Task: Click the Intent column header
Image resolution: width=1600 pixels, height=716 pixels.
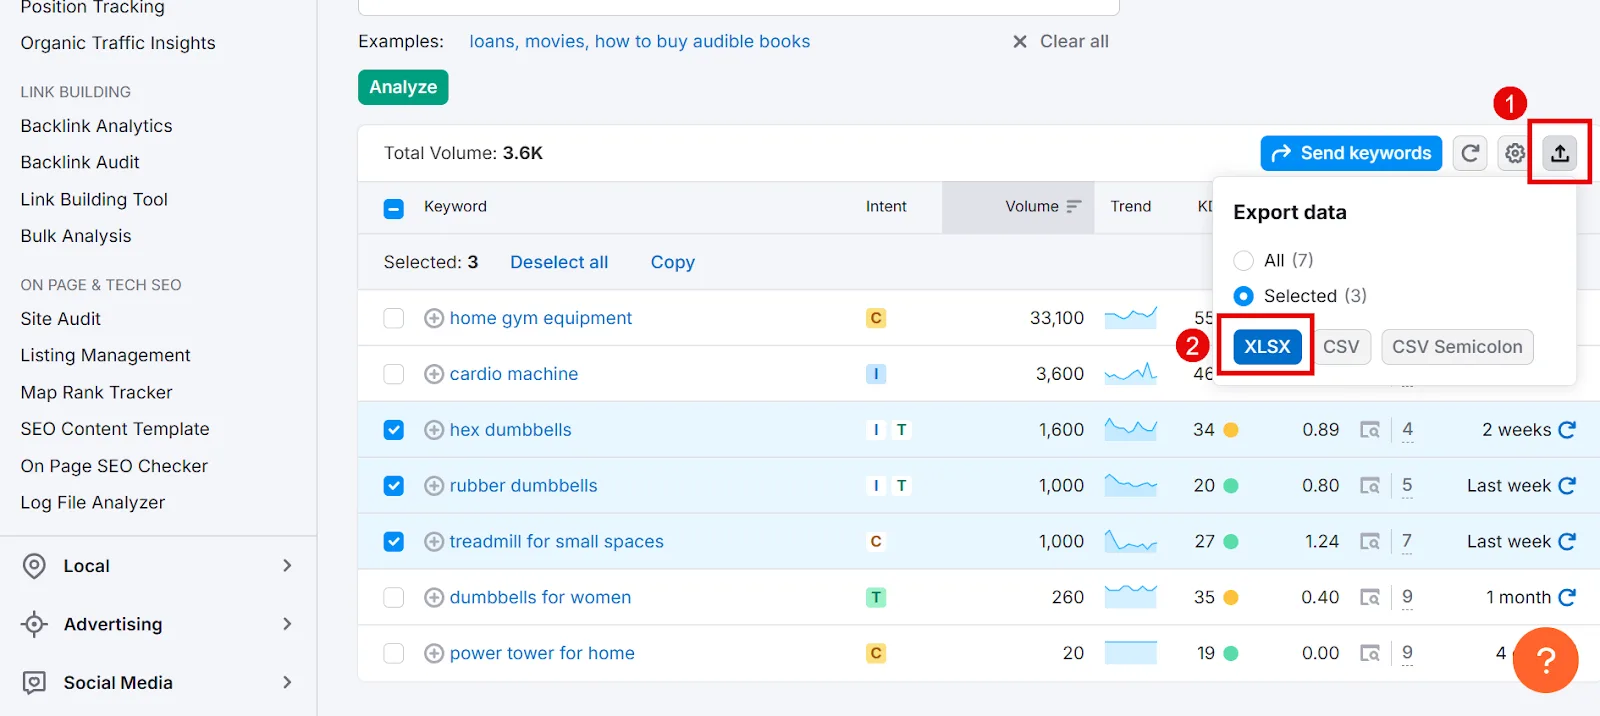Action: pyautogui.click(x=886, y=207)
